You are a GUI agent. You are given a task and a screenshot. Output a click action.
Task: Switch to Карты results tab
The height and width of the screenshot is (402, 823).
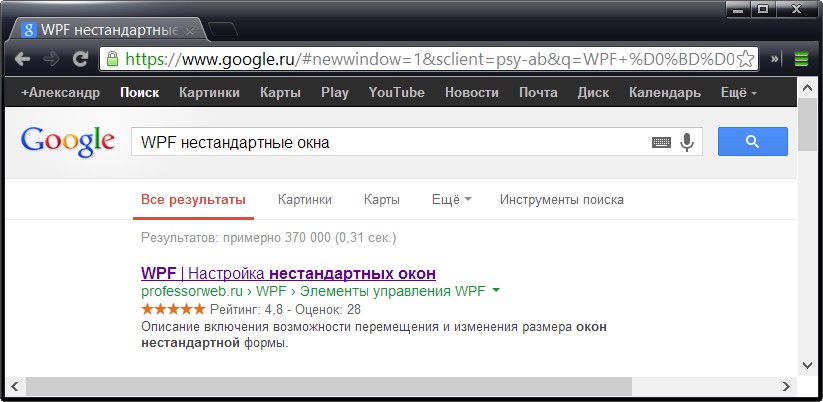coord(382,200)
